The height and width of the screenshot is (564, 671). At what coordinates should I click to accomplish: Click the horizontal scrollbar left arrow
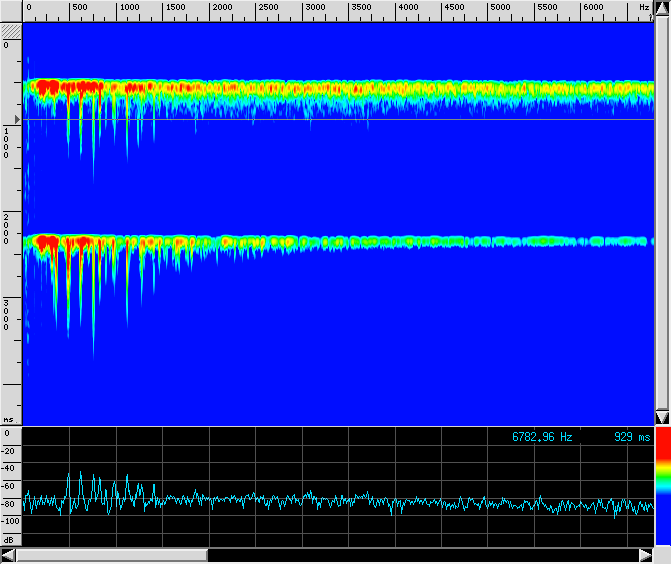(x=8, y=555)
